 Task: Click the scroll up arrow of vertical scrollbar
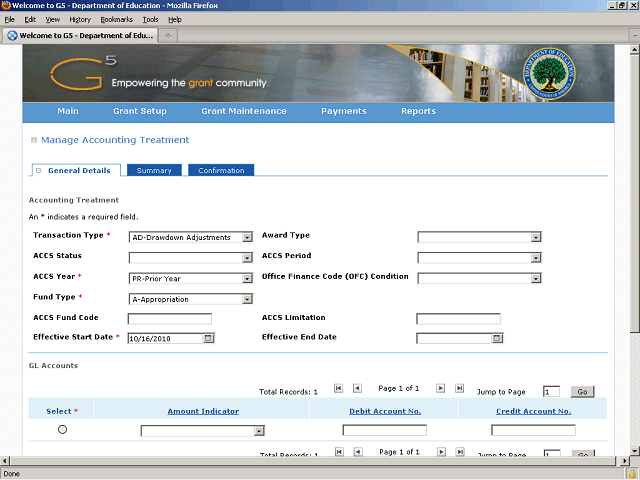634,50
